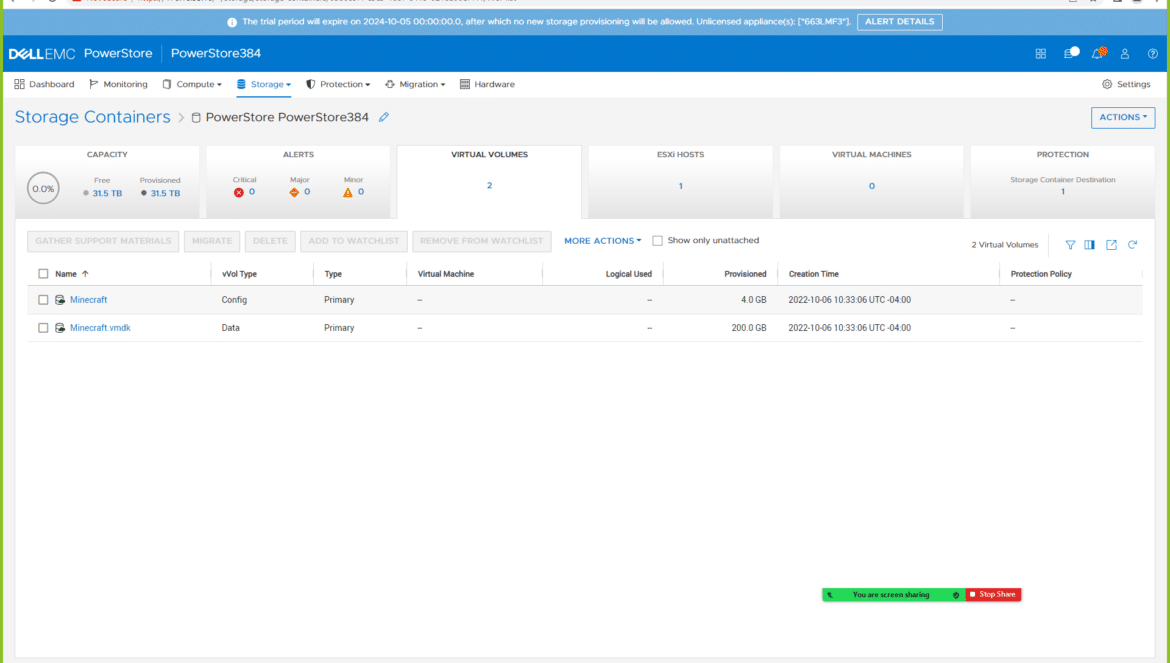Click the 4.0 GB provisioned cell
This screenshot has height=663, width=1170.
[x=754, y=300]
